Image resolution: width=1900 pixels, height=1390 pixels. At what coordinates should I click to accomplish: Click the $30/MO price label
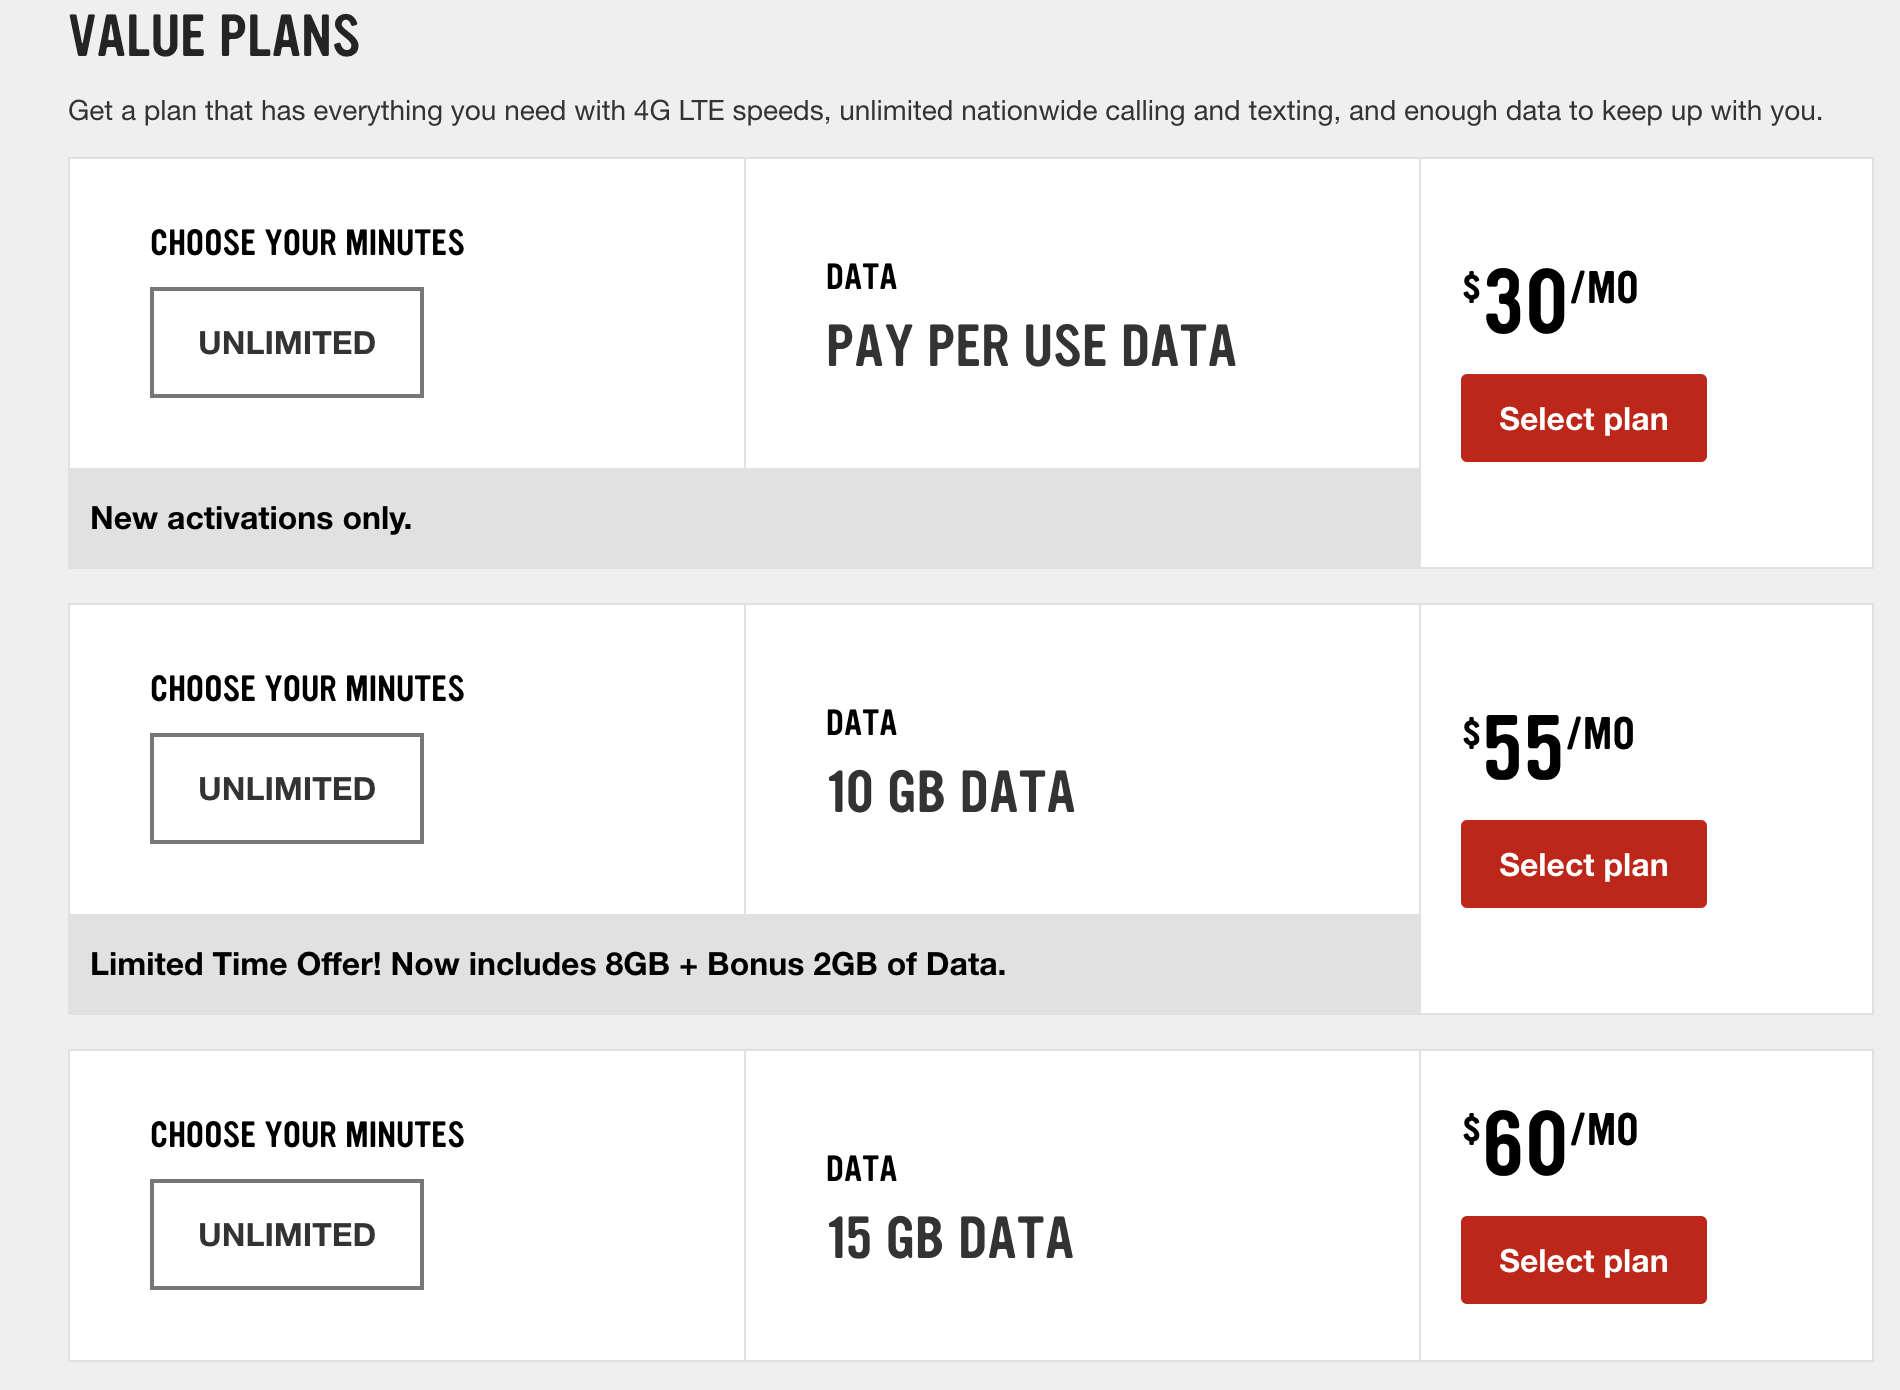point(1549,300)
